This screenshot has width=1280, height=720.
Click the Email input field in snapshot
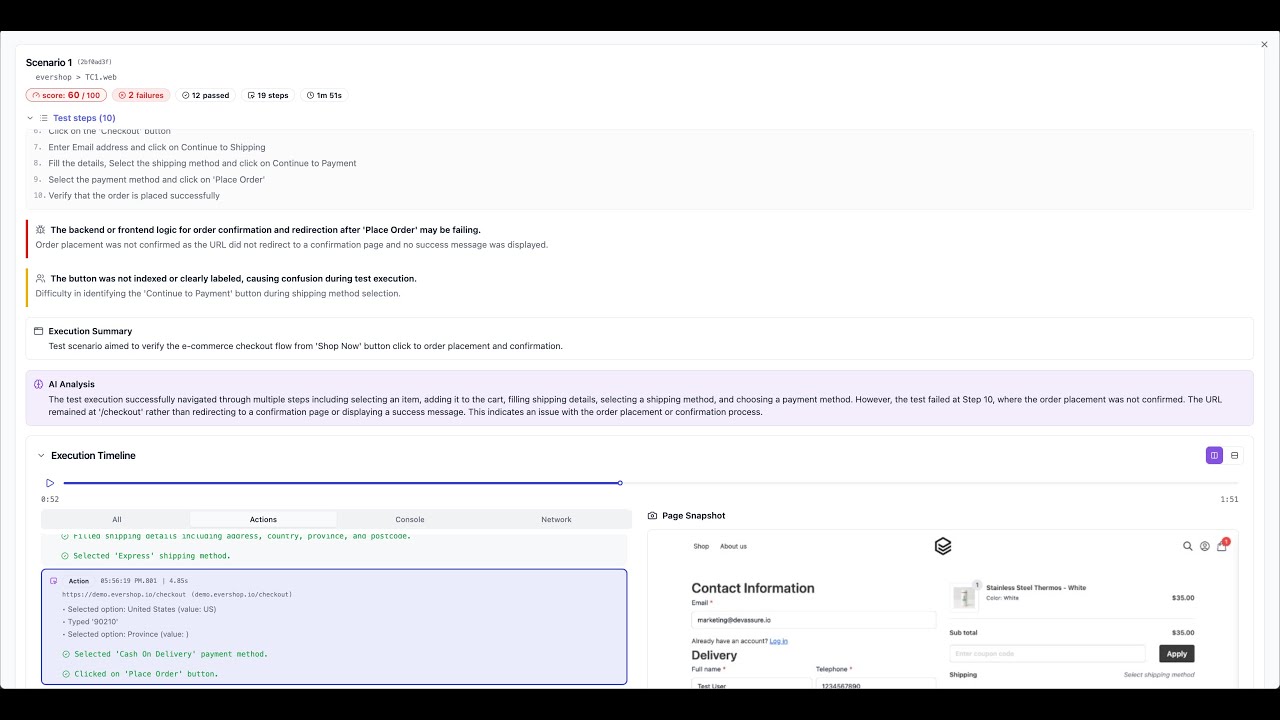click(814, 620)
